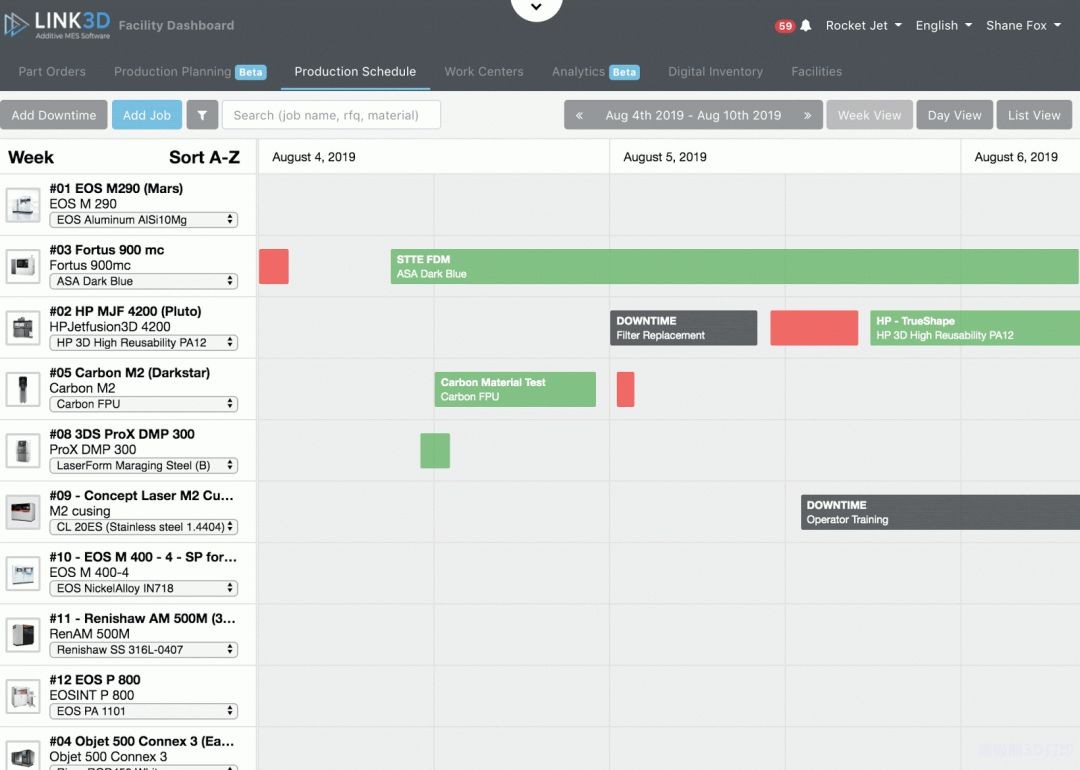
Task: Select the #11 Renishaw AM 500M thumbnail
Action: (x=23, y=634)
